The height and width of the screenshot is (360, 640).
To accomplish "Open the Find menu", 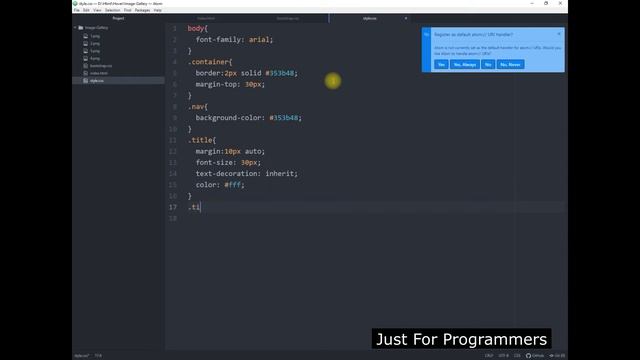I will pyautogui.click(x=128, y=10).
